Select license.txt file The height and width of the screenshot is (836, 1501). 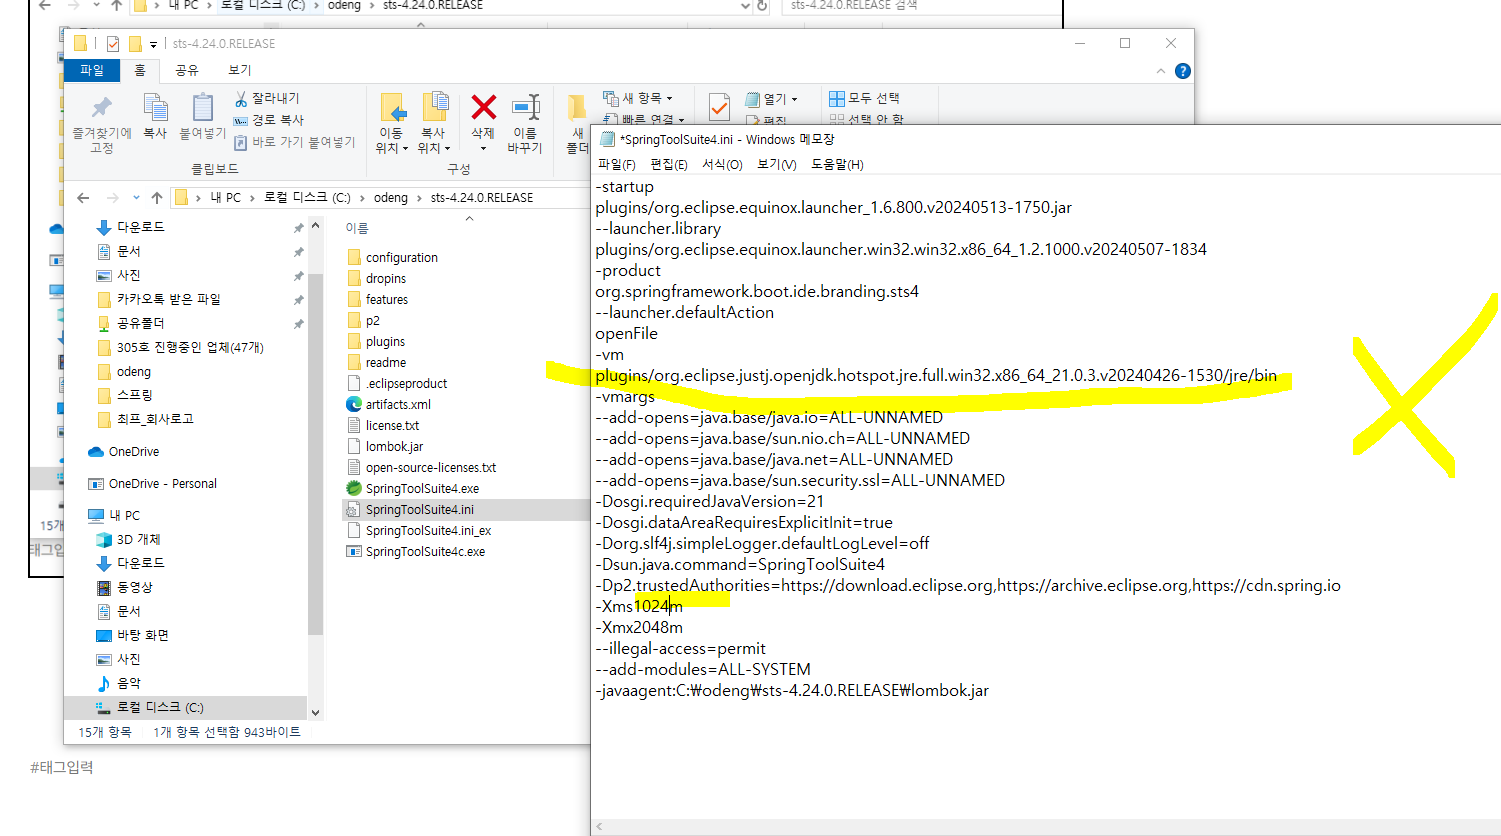(x=383, y=425)
